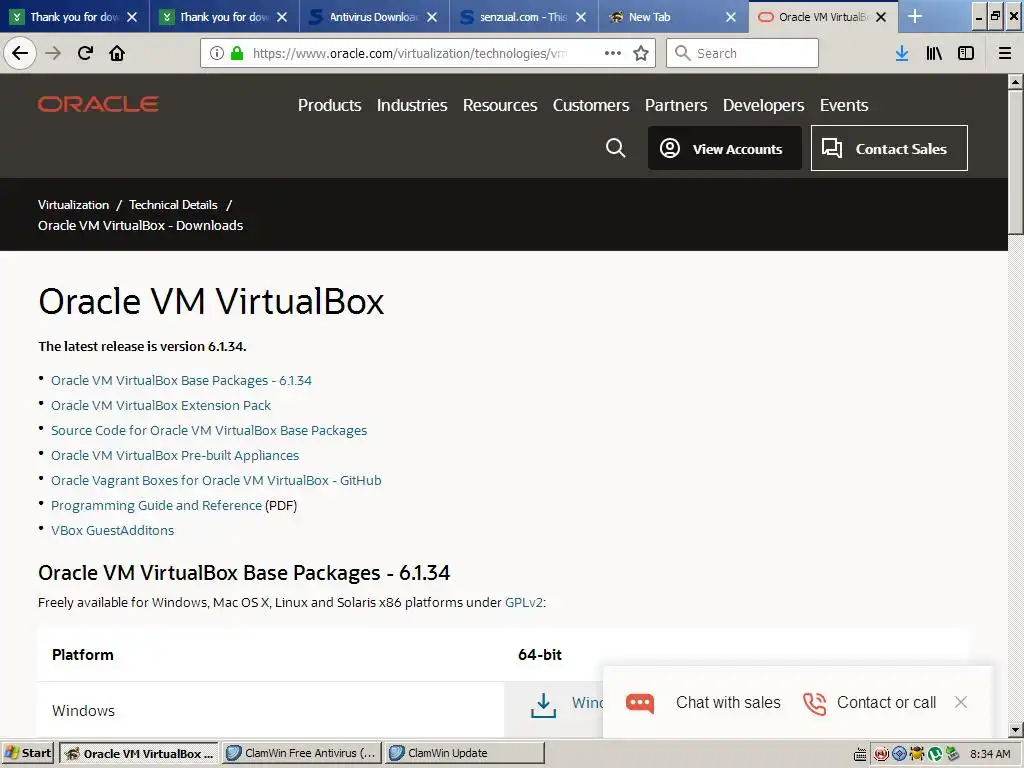
Task: Open VirtualBox Base Packages 6.1.34 link
Action: (182, 380)
